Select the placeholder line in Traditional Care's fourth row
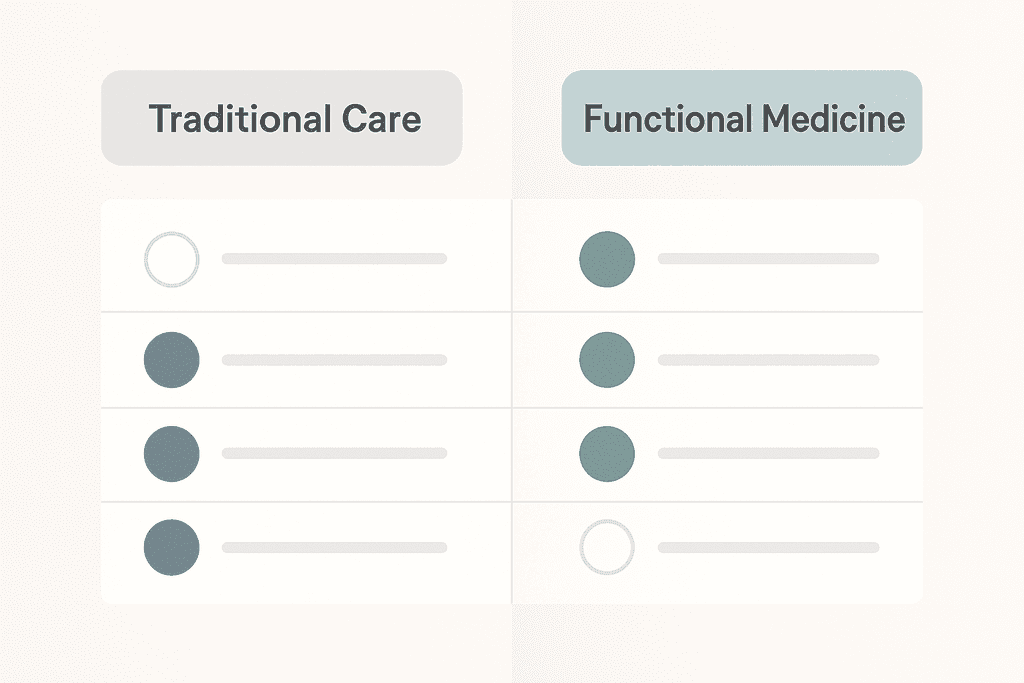Image resolution: width=1024 pixels, height=683 pixels. click(x=334, y=547)
